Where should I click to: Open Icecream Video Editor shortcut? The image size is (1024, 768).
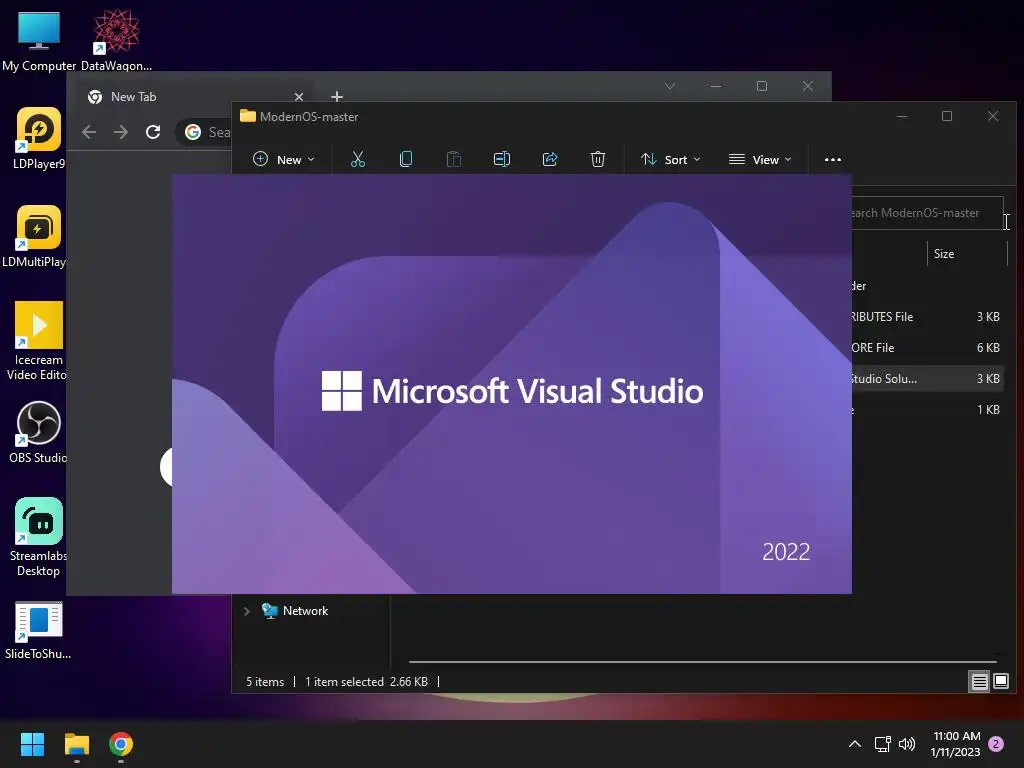pos(39,341)
